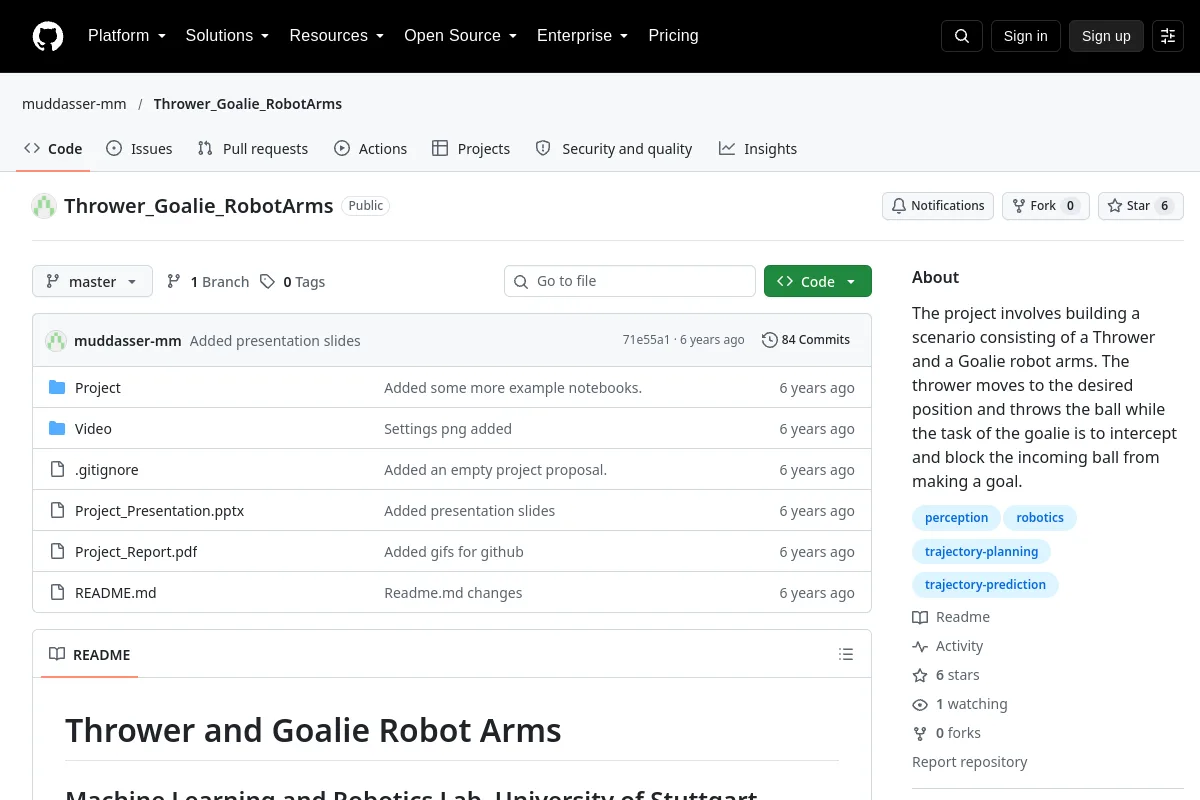The width and height of the screenshot is (1200, 800).
Task: Open the master branch switcher dropdown
Action: point(92,282)
